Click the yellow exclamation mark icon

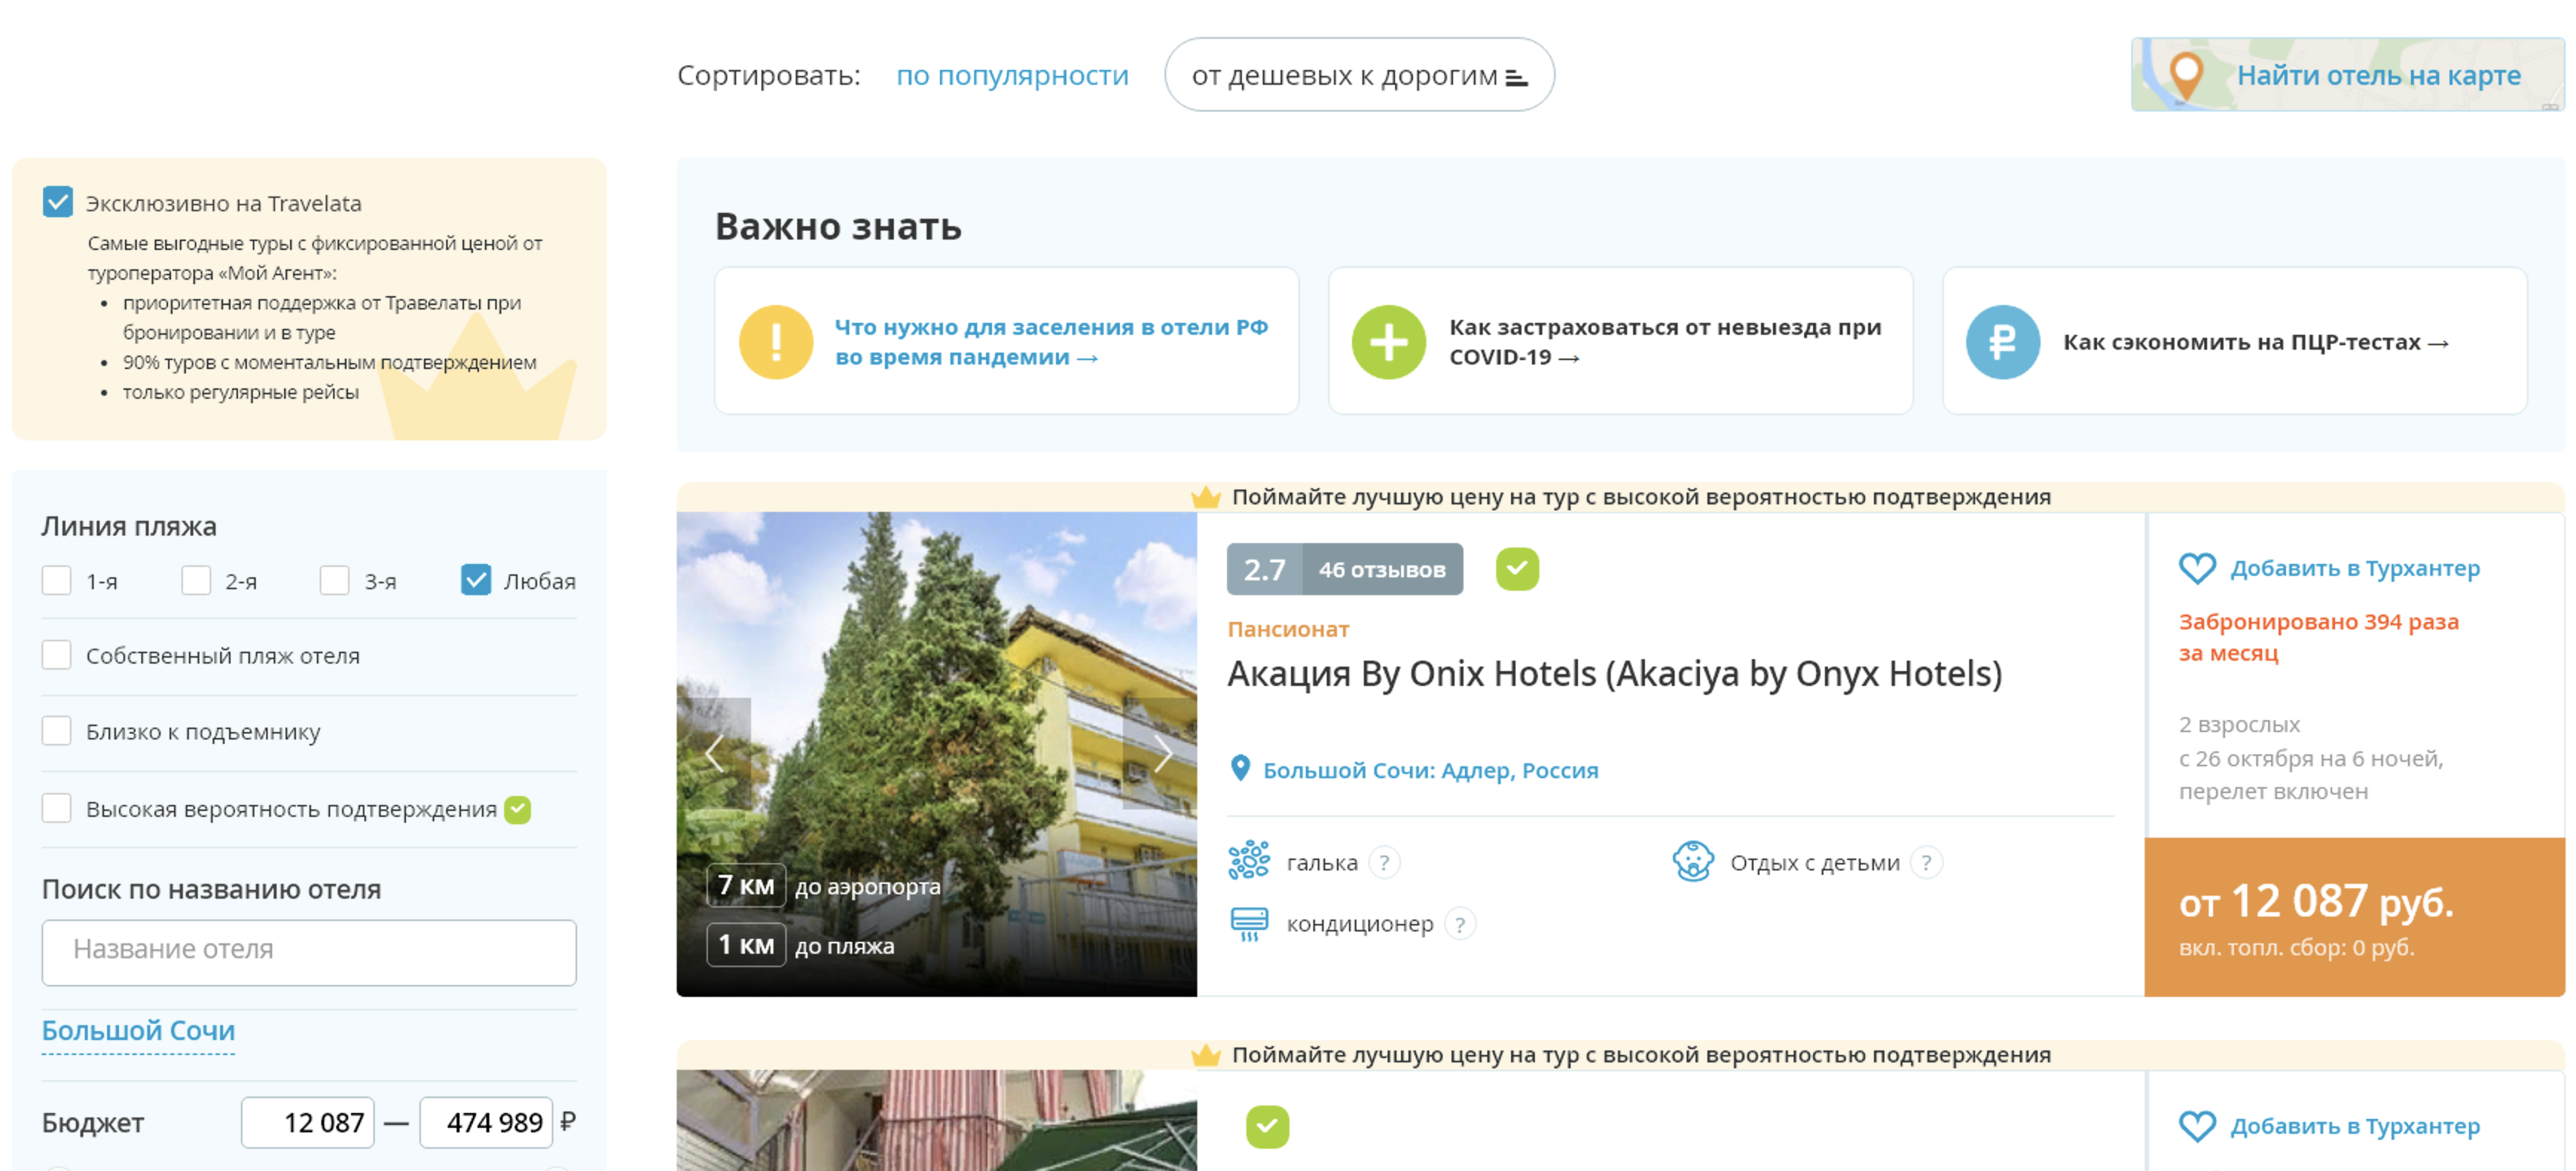(775, 342)
